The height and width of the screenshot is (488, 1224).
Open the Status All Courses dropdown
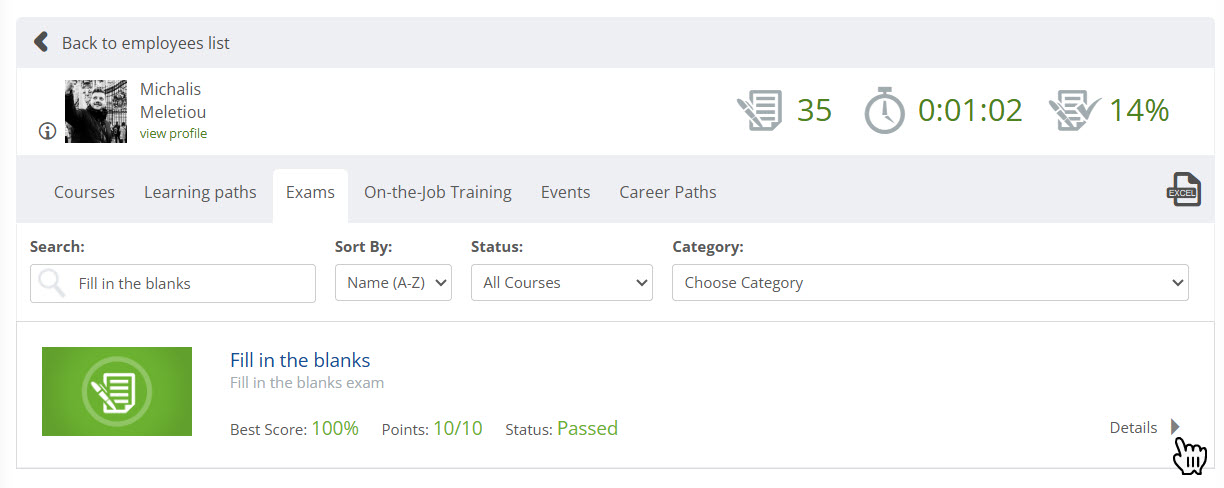[561, 283]
